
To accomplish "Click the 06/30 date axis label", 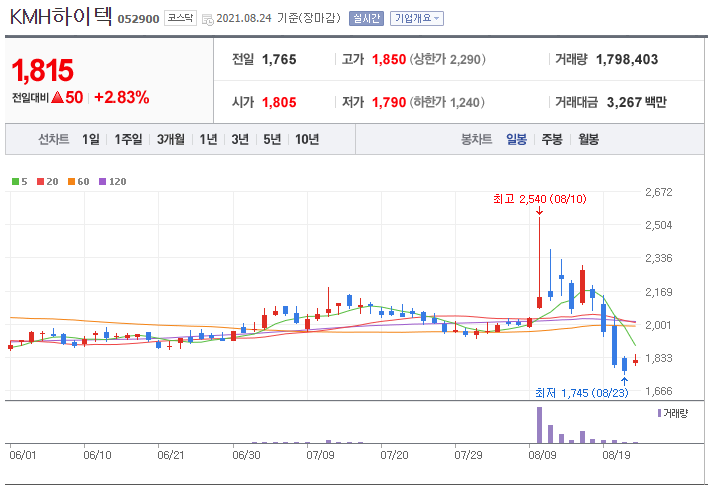I will [246, 455].
